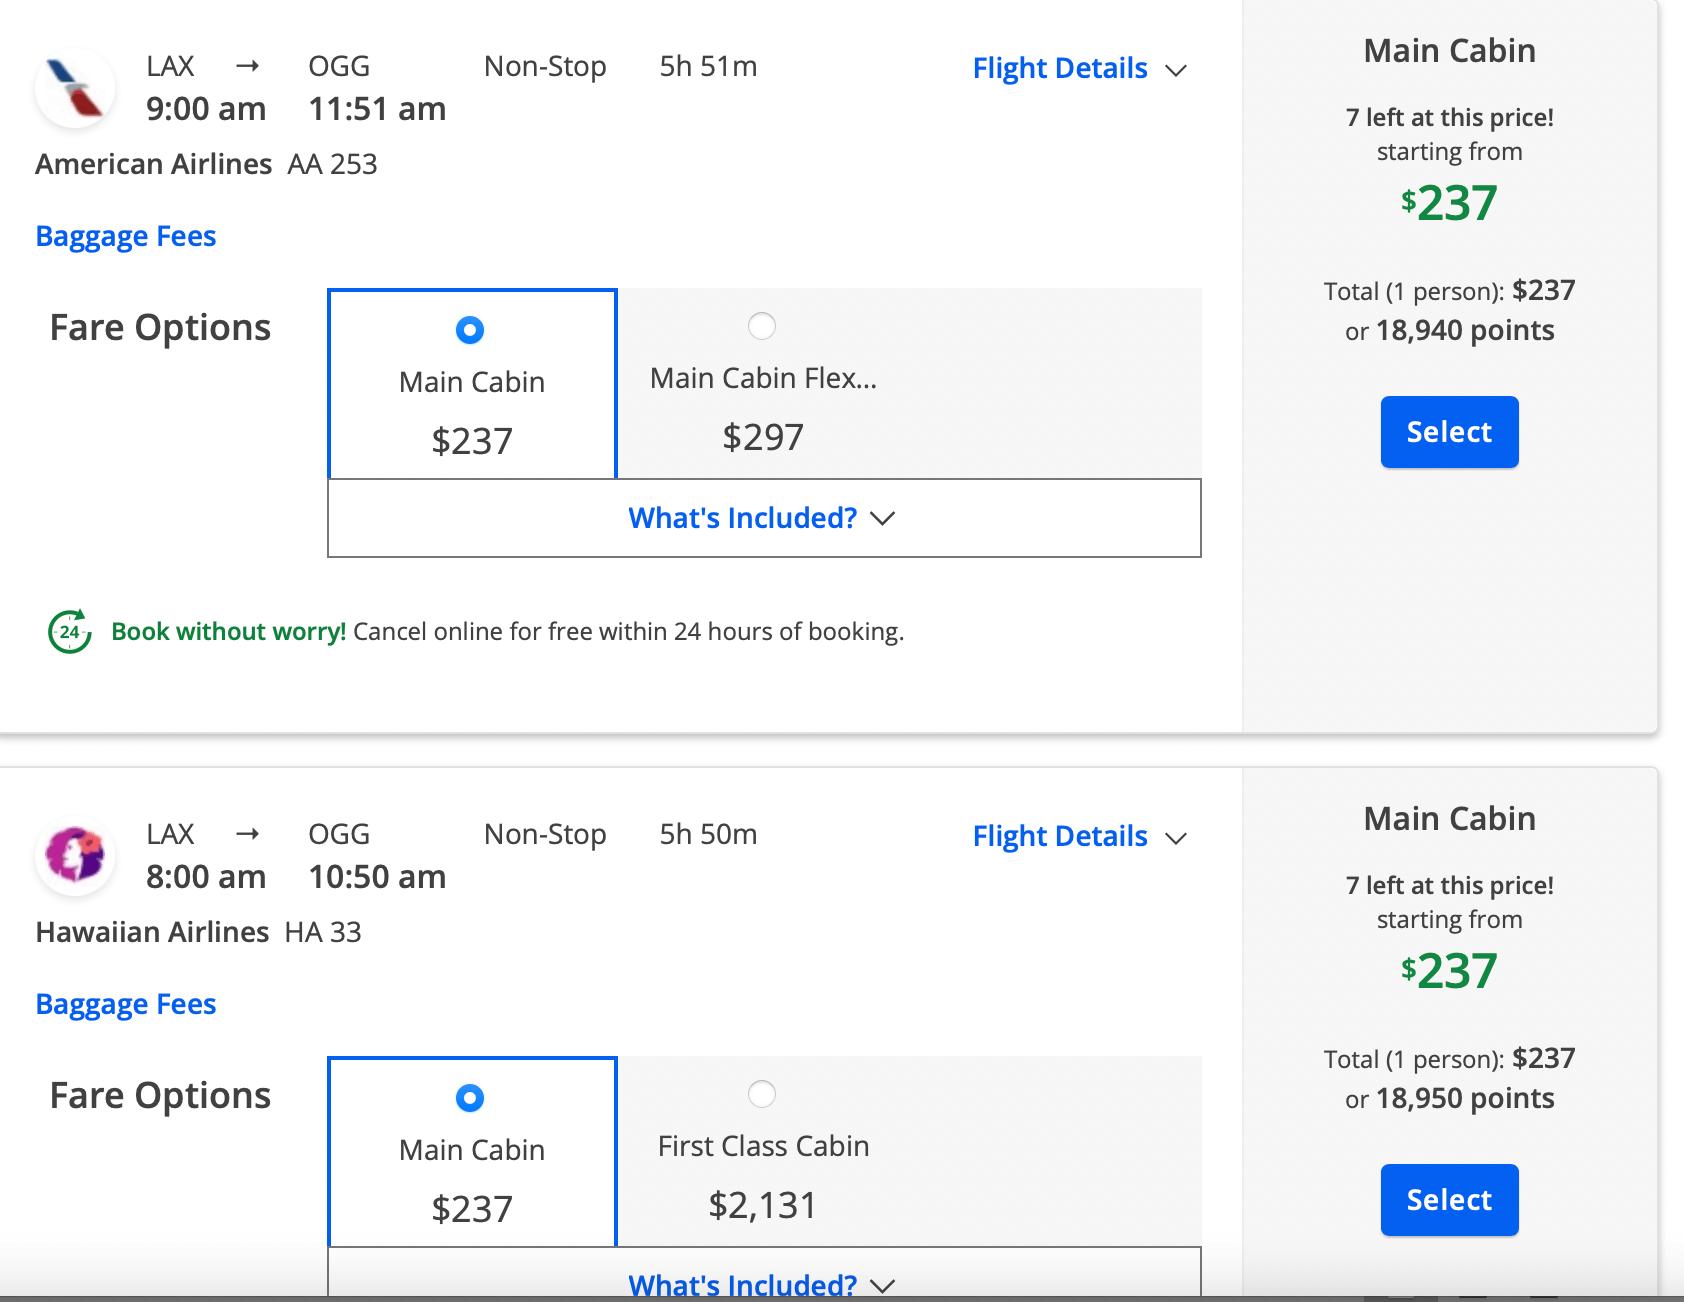
Task: Select First Class Cabin $2,131 radio button
Action: coord(762,1094)
